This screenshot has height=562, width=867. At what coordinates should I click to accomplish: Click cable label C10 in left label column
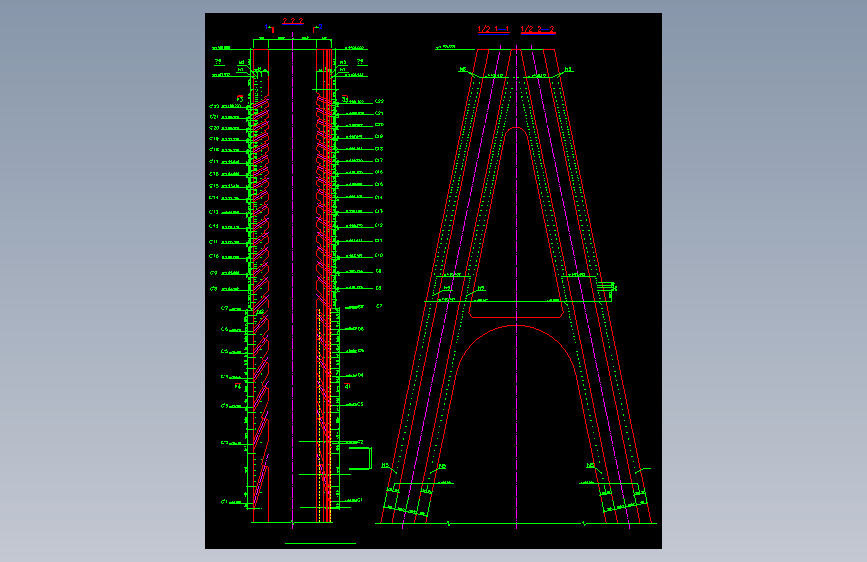click(214, 257)
